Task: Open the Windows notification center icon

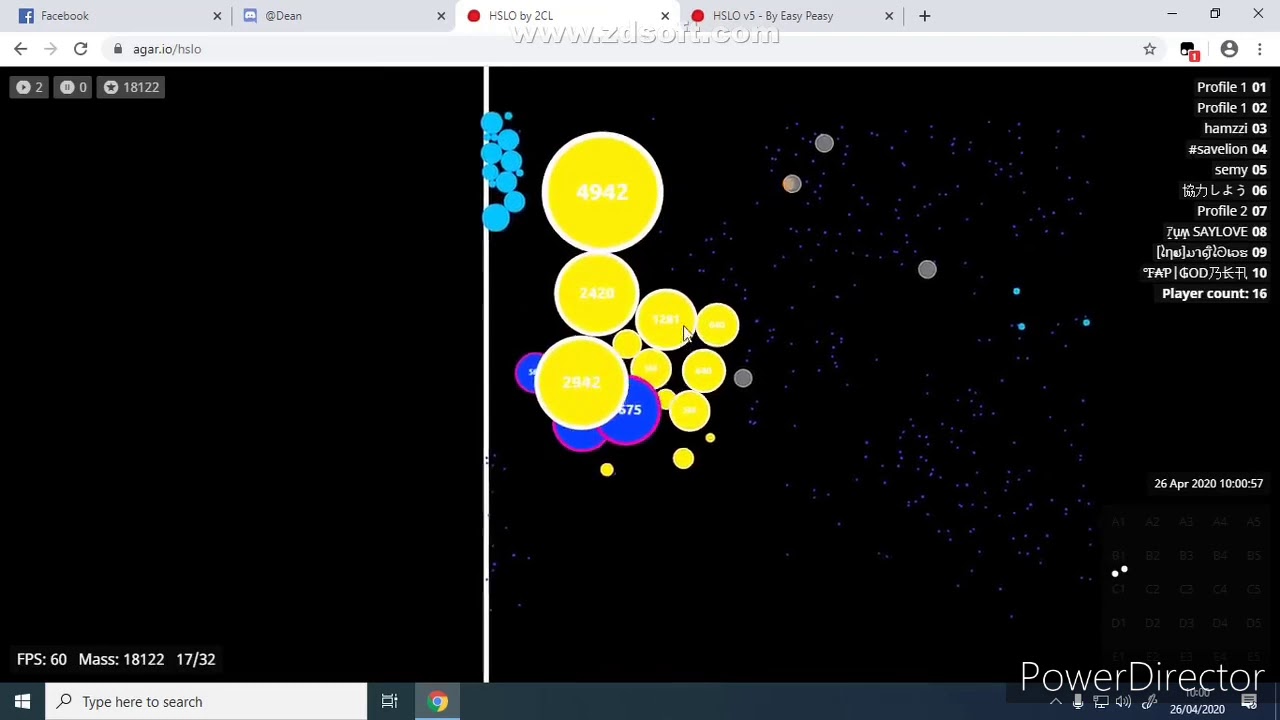Action: pyautogui.click(x=1249, y=702)
